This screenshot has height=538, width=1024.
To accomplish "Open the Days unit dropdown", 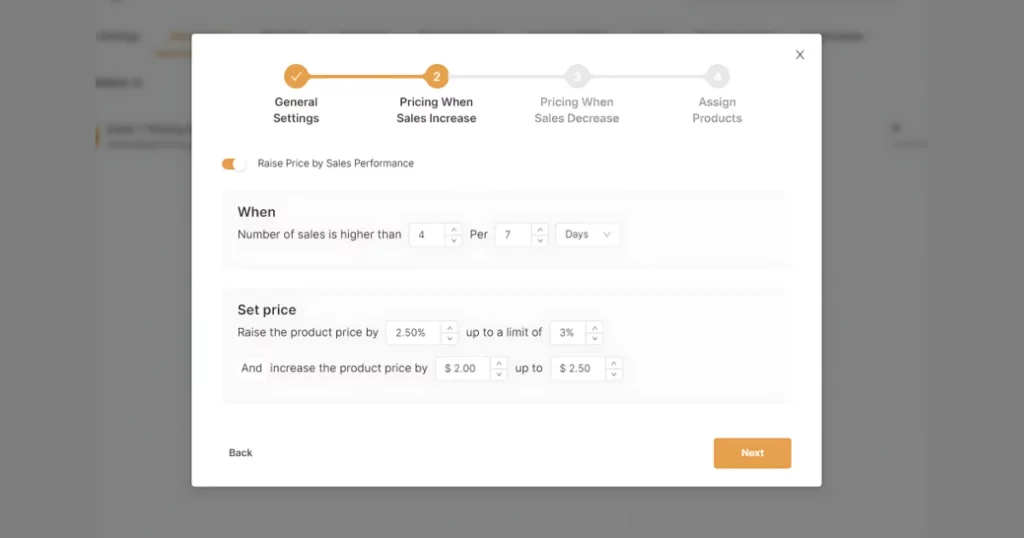I will [x=587, y=234].
